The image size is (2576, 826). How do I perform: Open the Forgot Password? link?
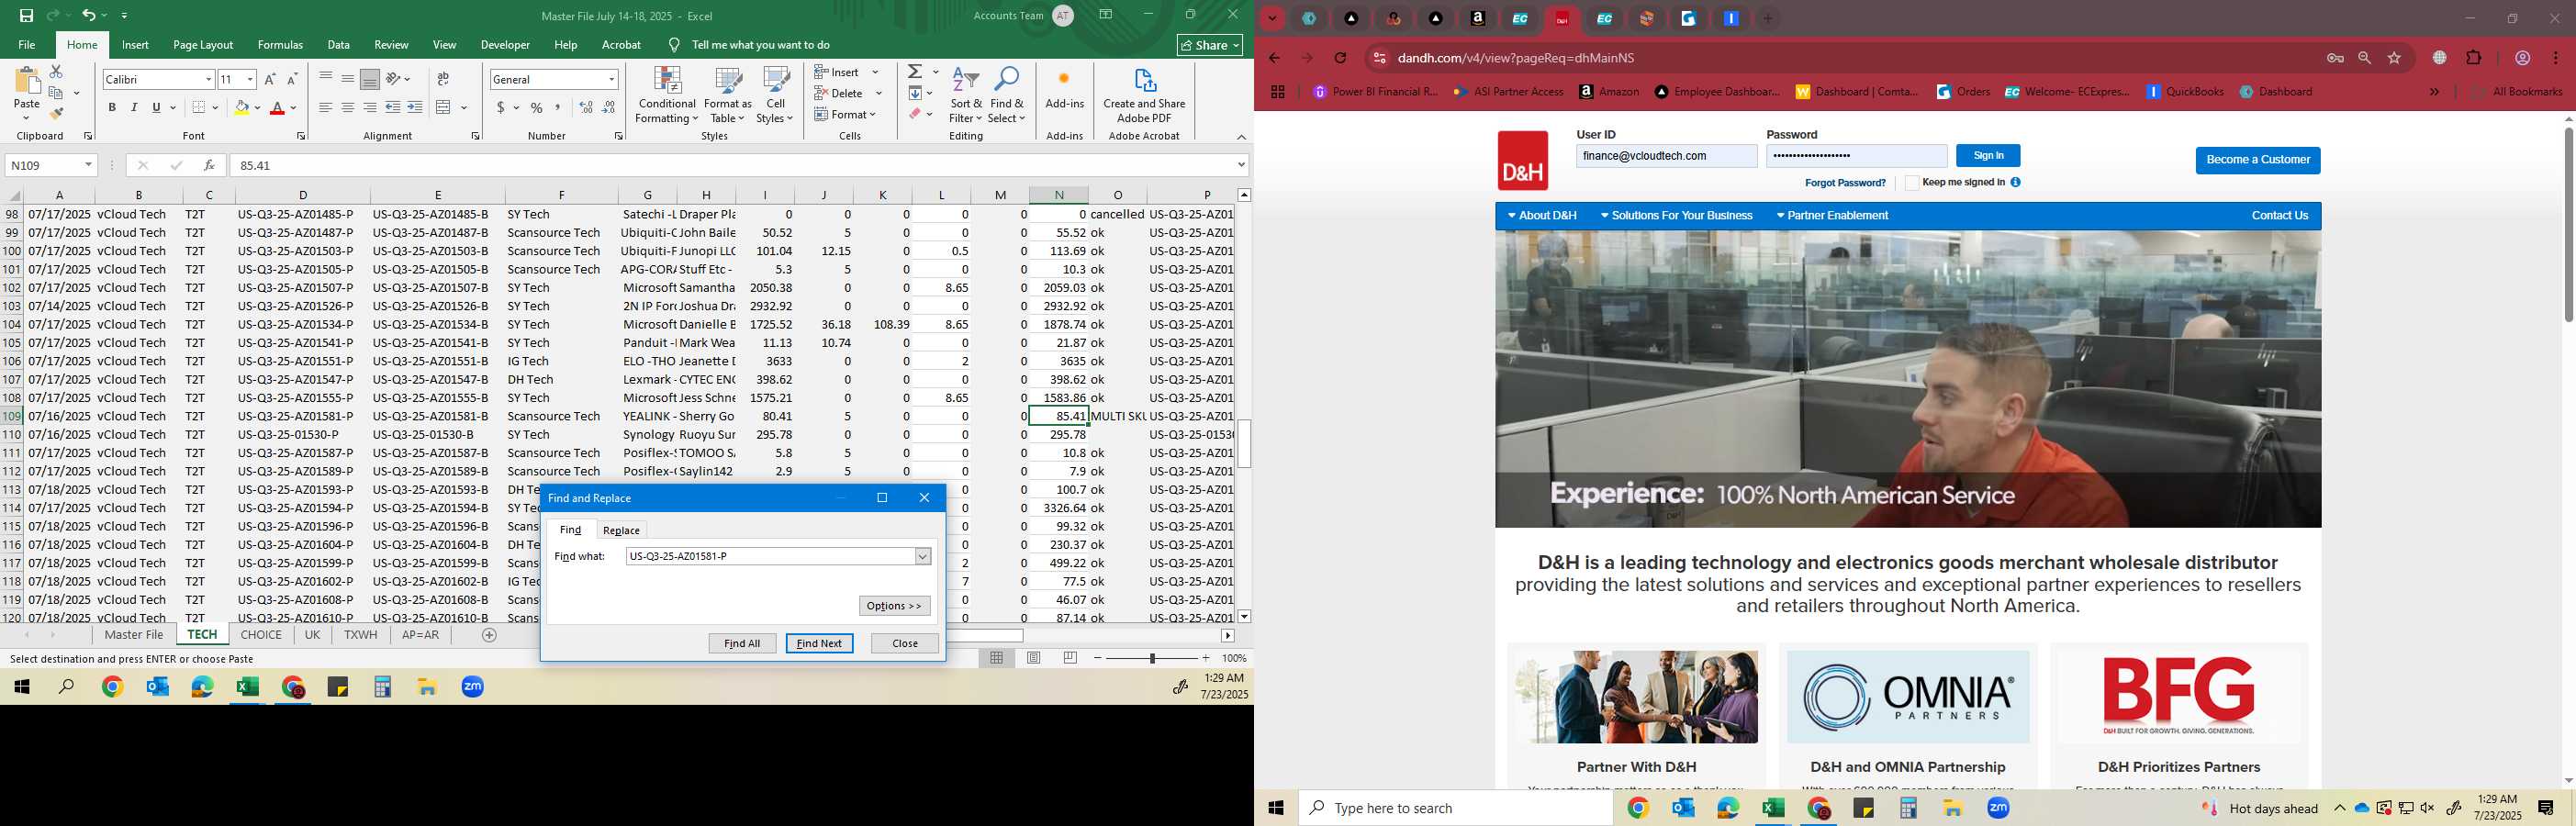[1845, 183]
